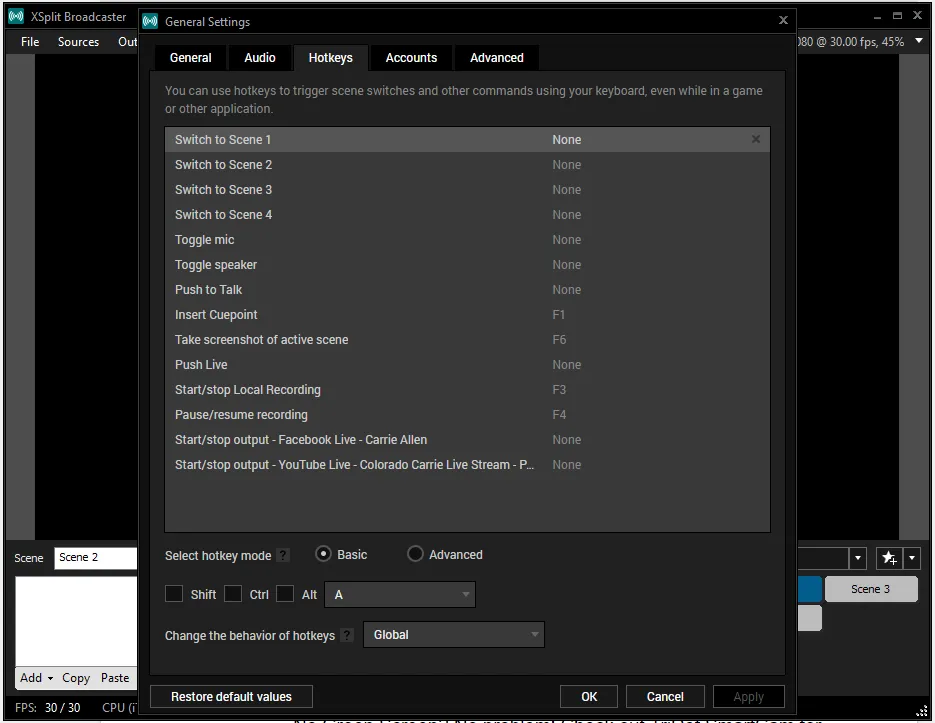Click the resize grip at window corner
Screen dimensions: 935x723
(922, 710)
